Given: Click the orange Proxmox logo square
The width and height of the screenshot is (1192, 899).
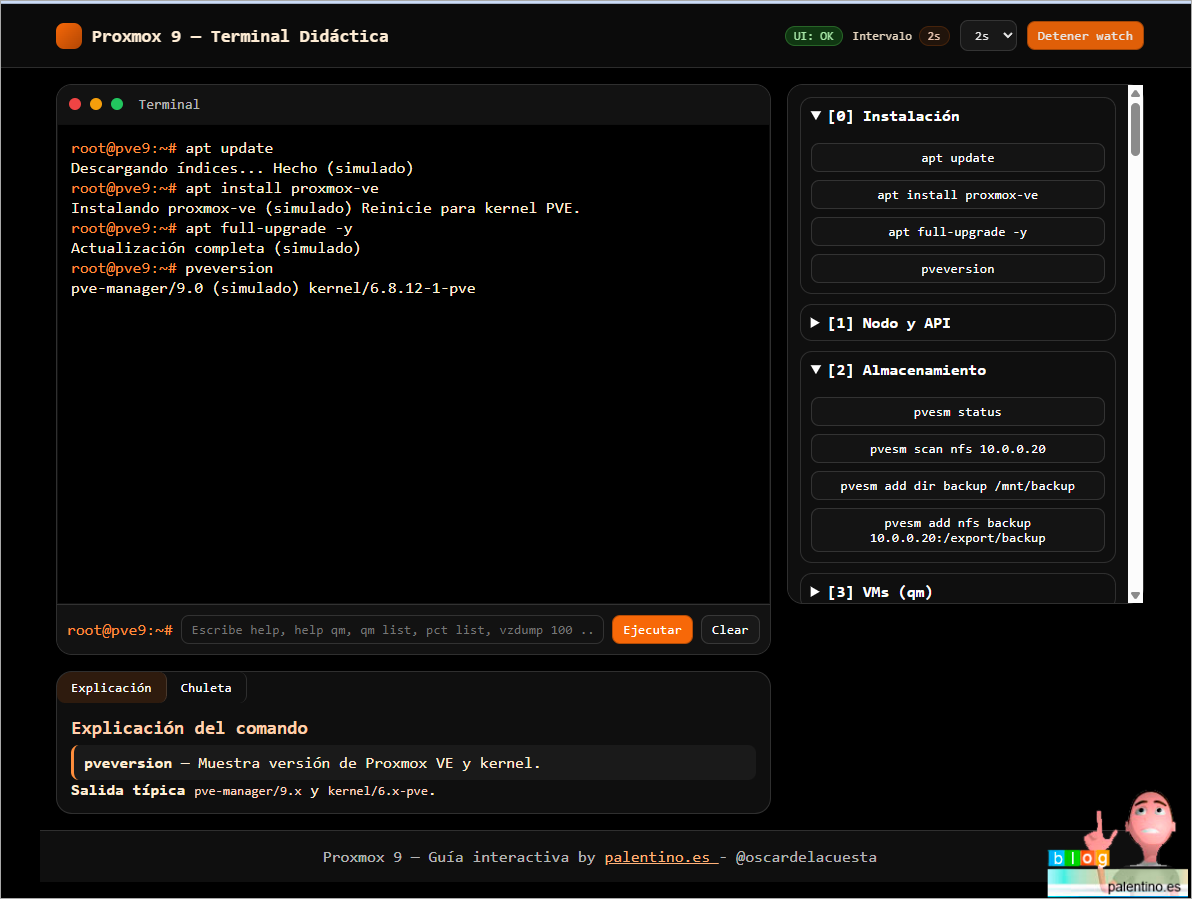Looking at the screenshot, I should coord(69,36).
